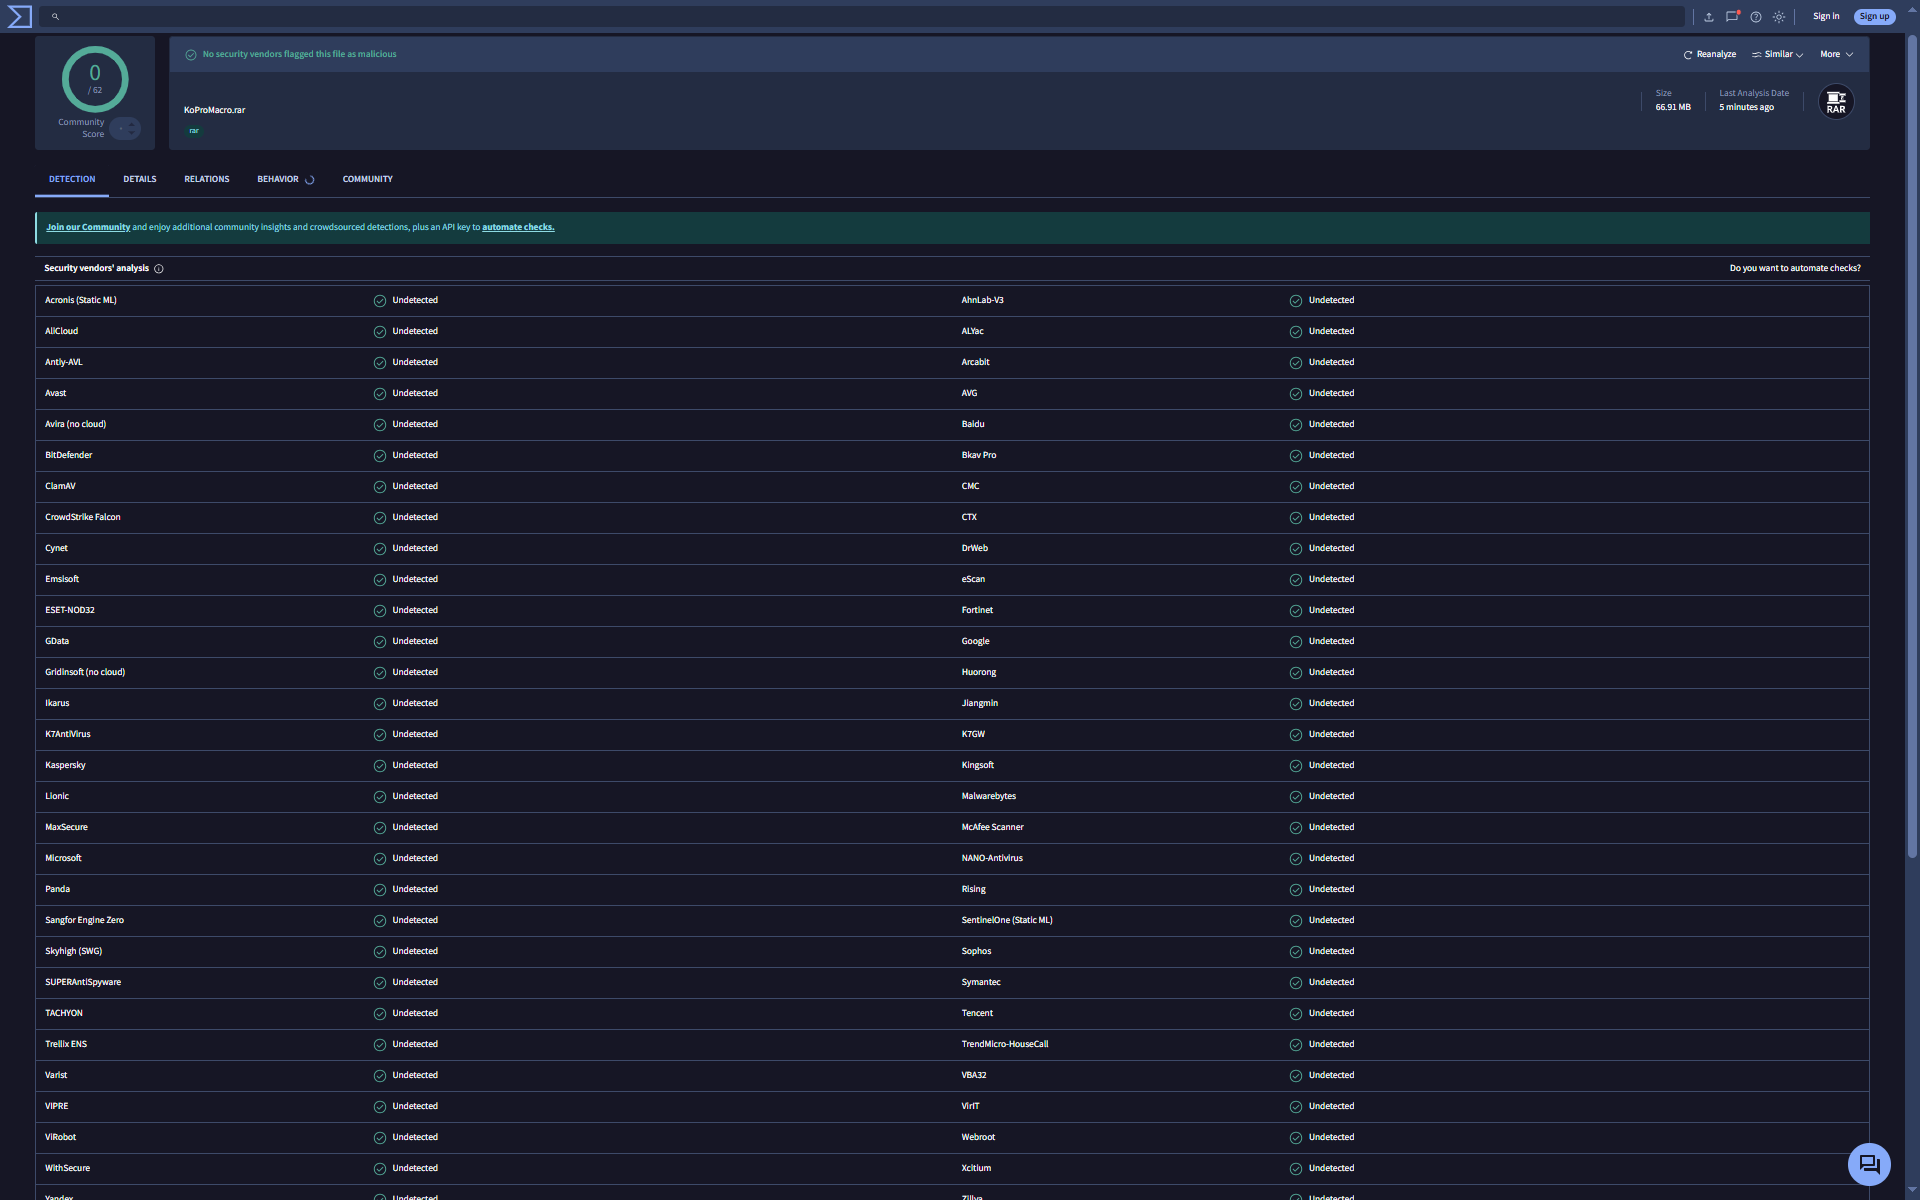Click the VirusTotal logo icon

(x=19, y=16)
